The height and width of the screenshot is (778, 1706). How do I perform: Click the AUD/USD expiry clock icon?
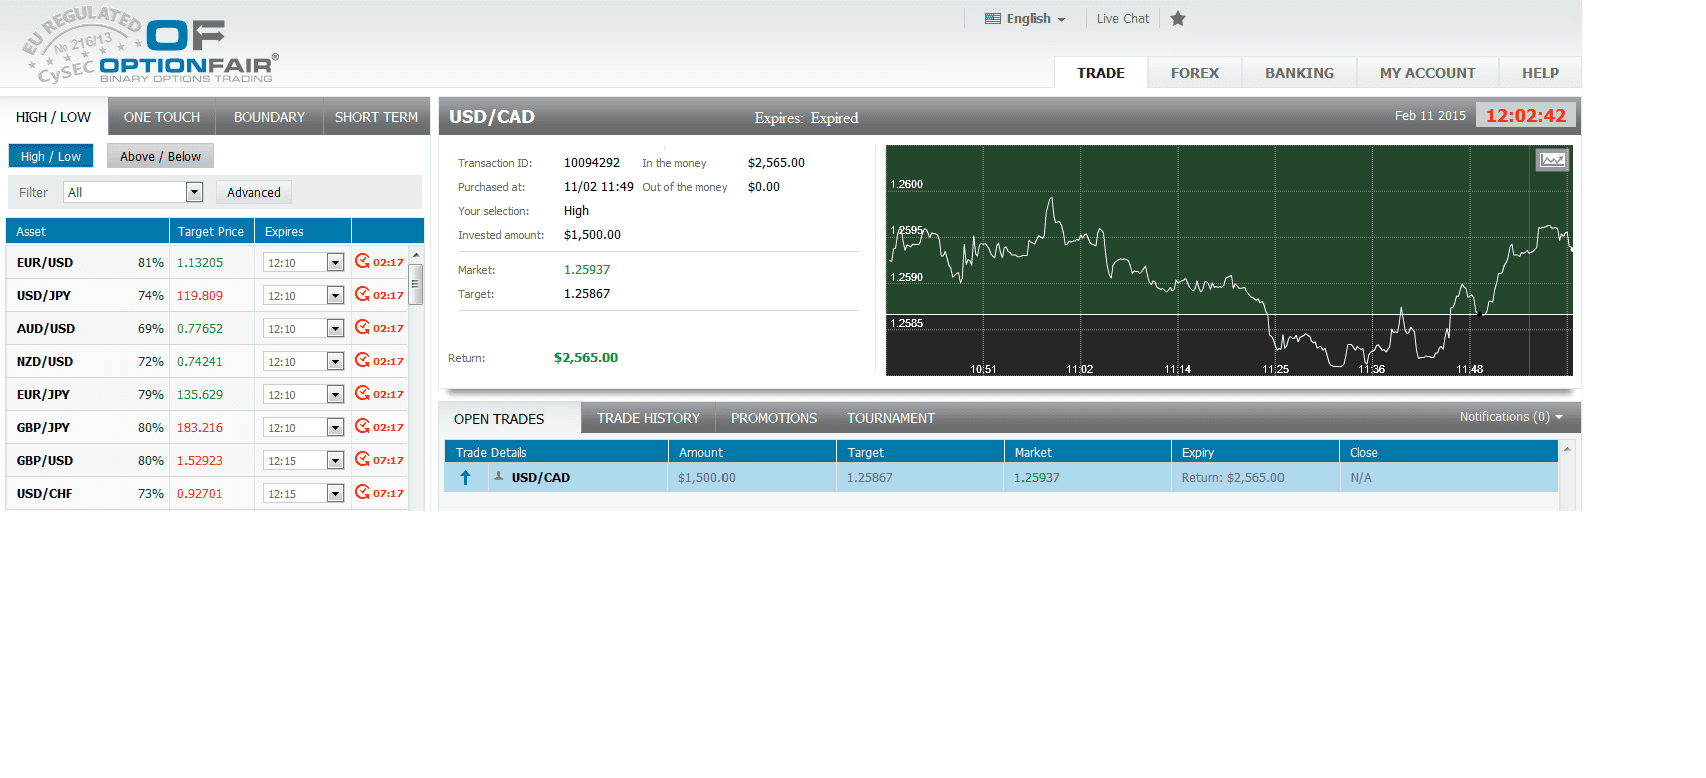coord(362,328)
